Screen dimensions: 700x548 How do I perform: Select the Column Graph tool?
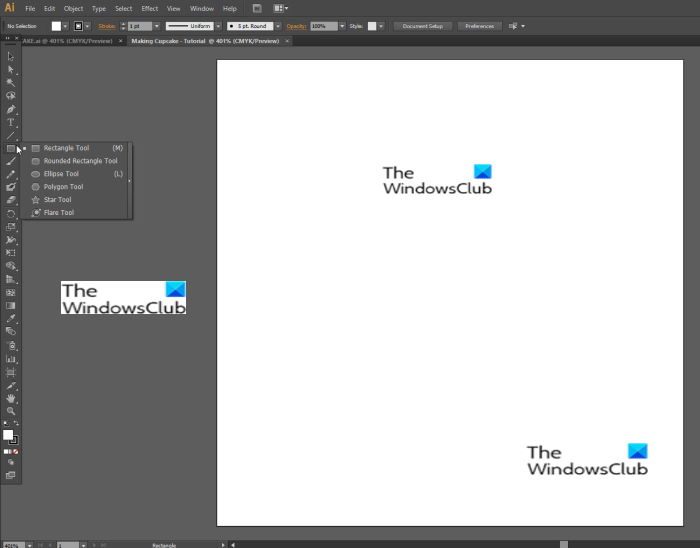[x=11, y=359]
